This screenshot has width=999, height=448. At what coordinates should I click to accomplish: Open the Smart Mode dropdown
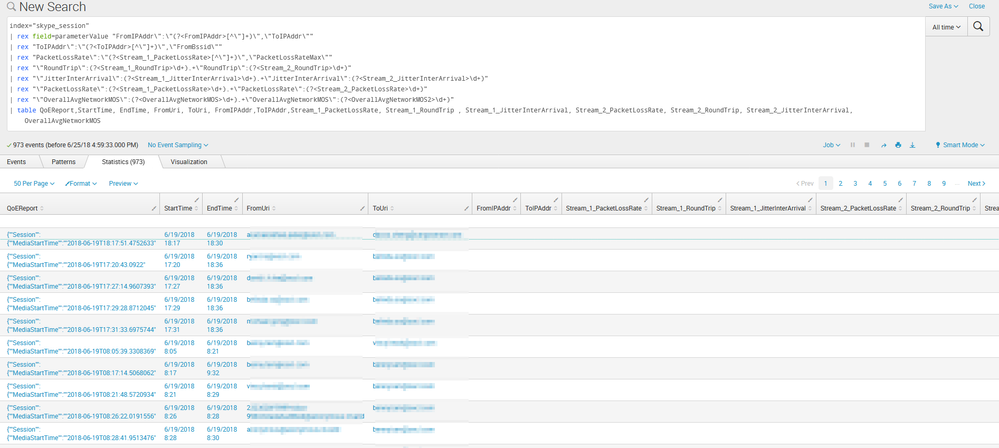960,145
